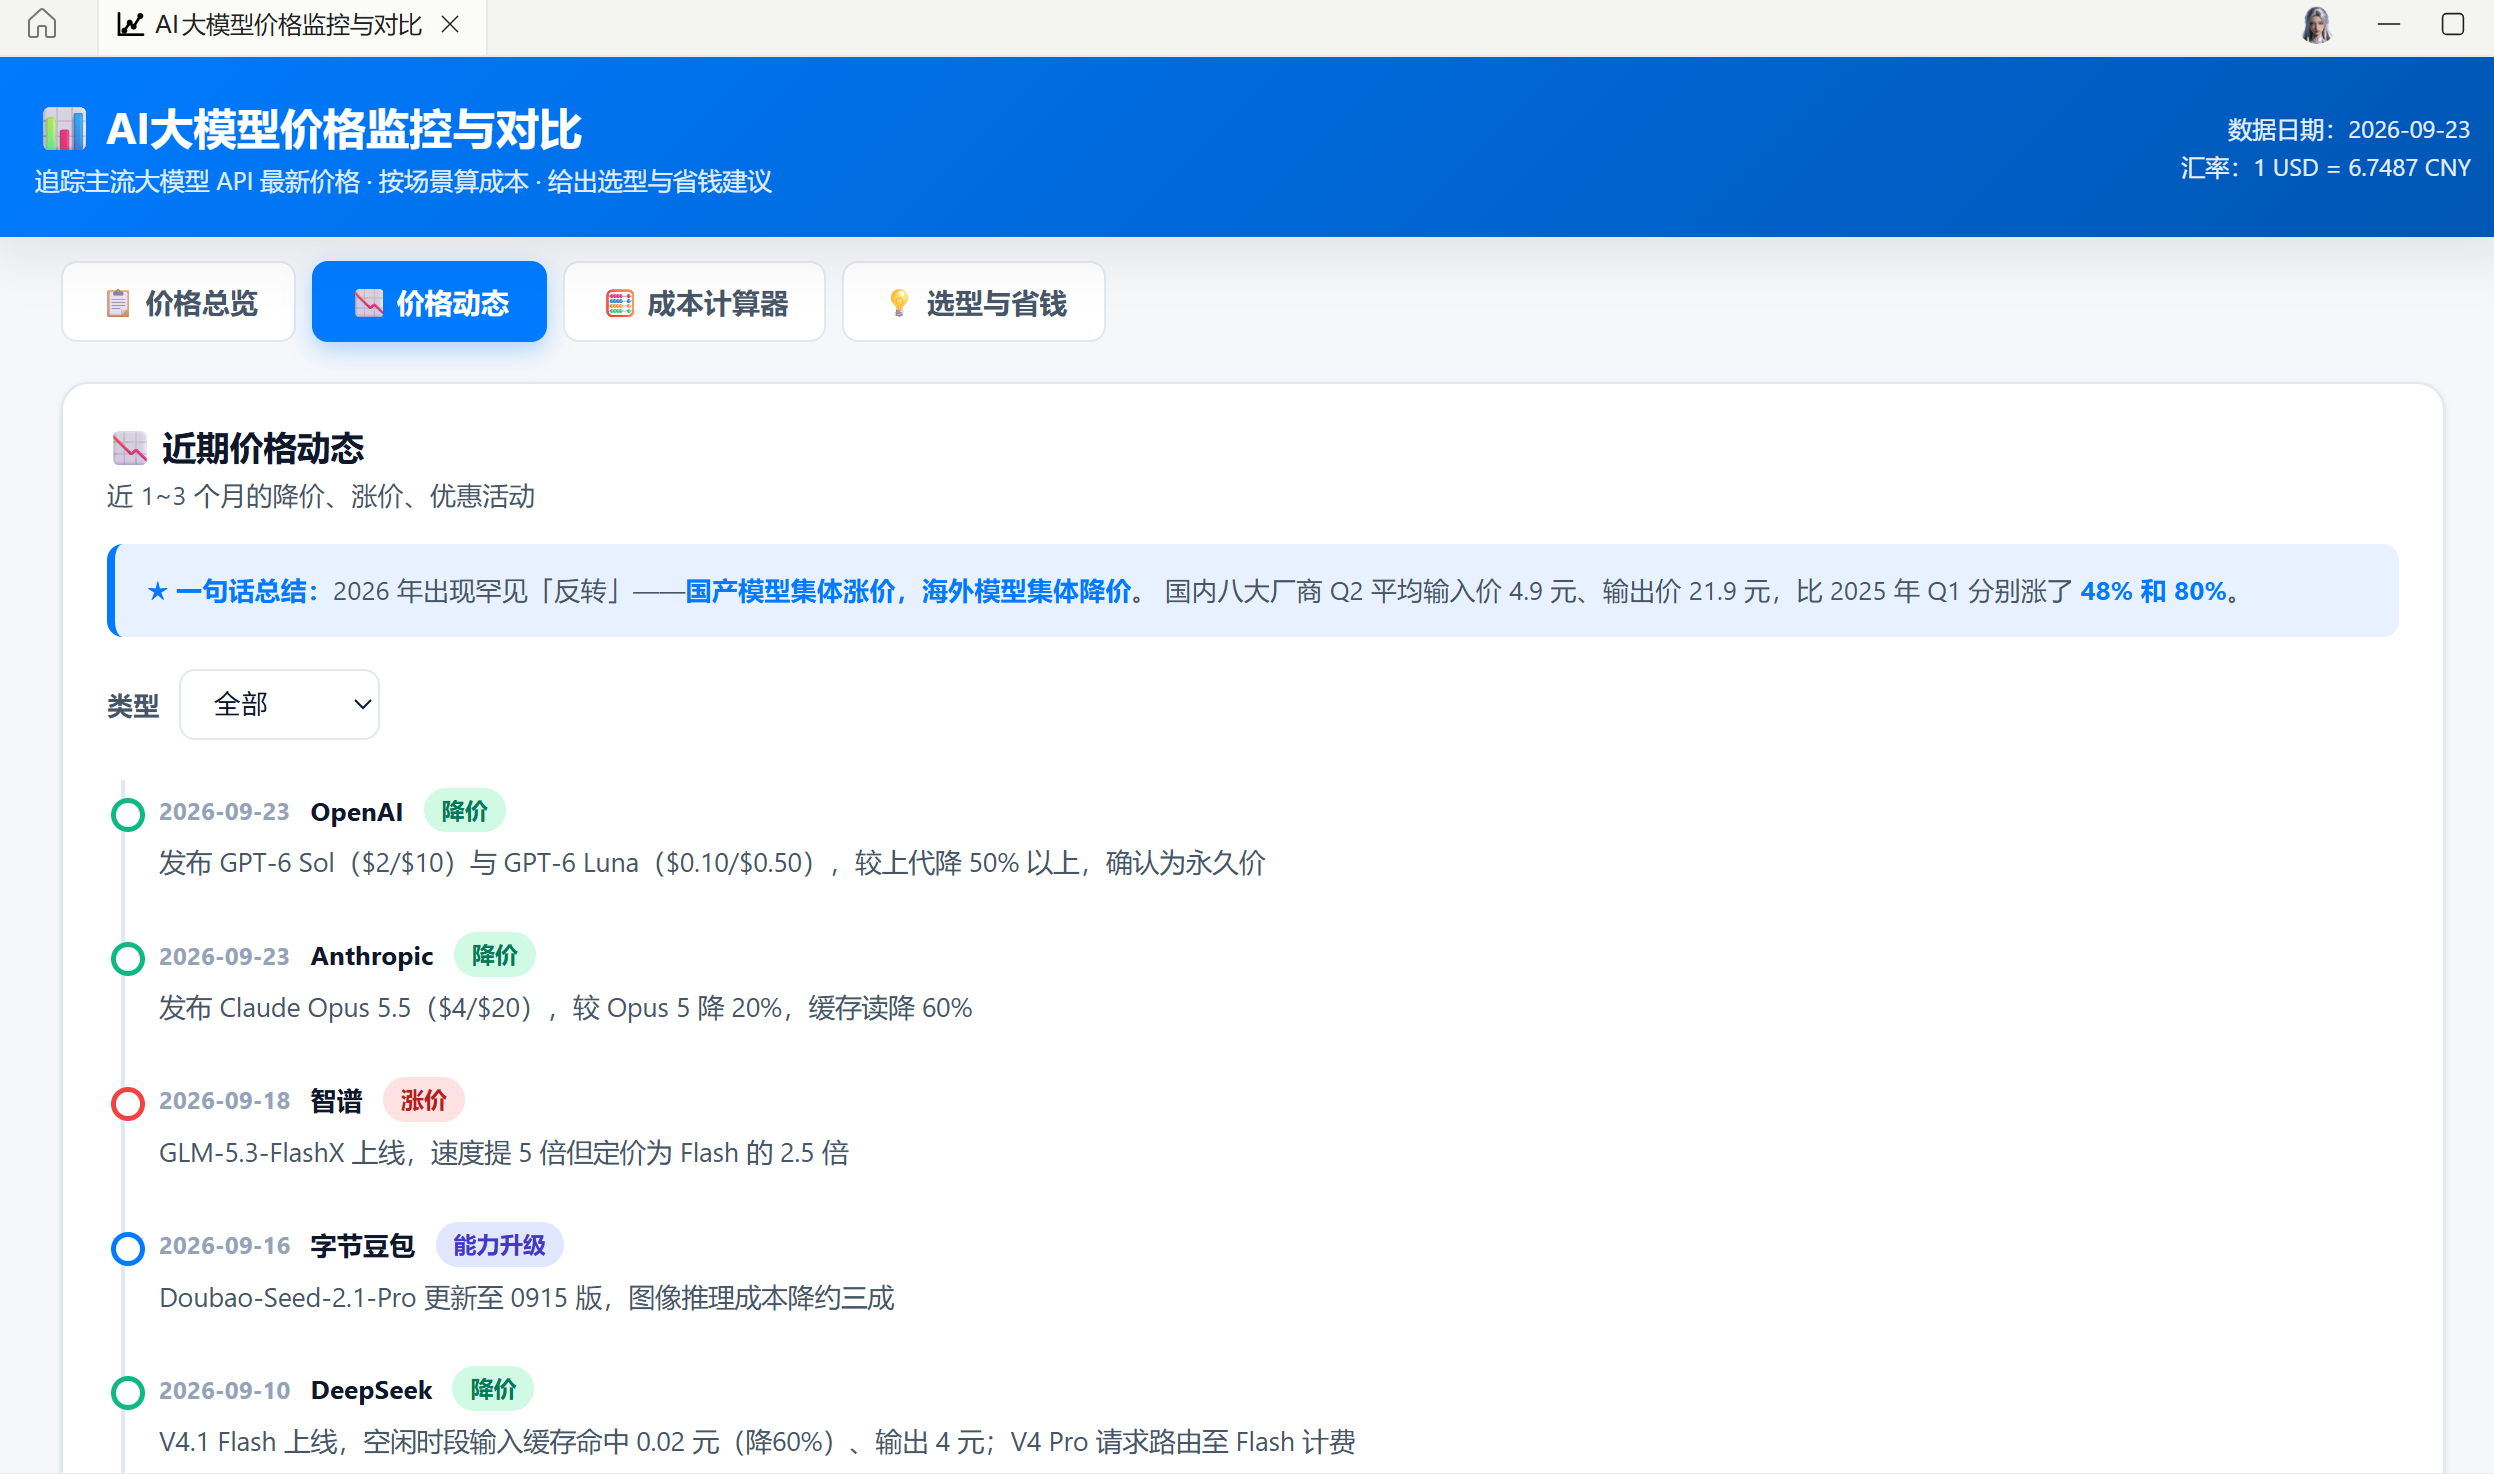Viewport: 2494px width, 1474px height.
Task: Minimize the window
Action: (x=2389, y=24)
